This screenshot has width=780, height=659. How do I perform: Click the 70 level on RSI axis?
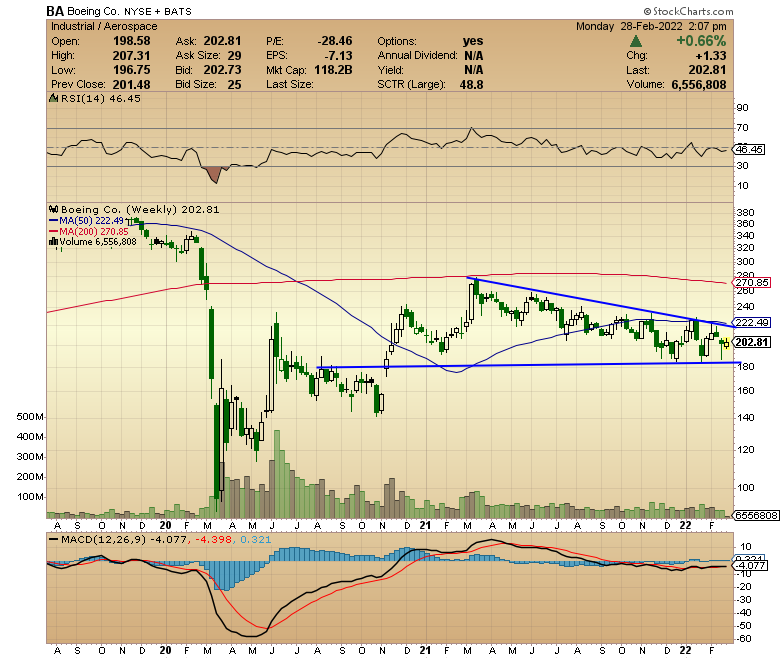point(743,128)
